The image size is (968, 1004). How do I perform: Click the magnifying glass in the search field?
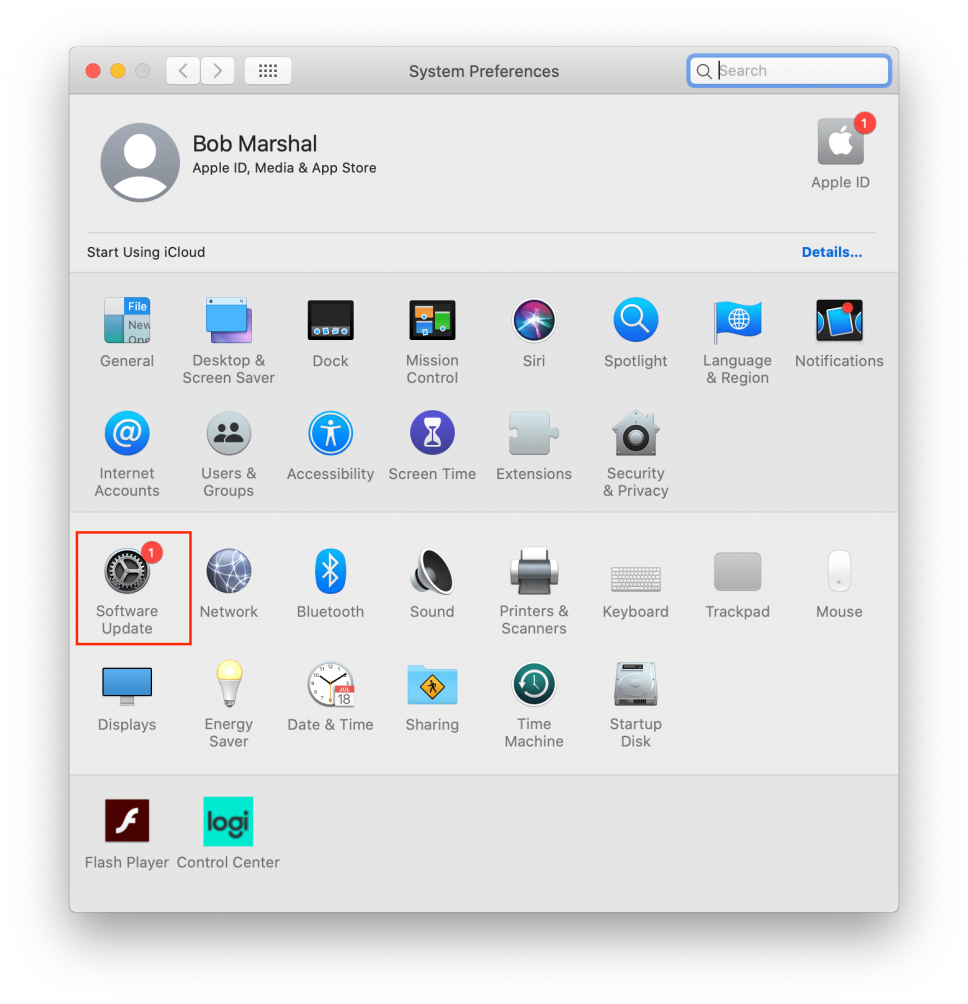(704, 71)
